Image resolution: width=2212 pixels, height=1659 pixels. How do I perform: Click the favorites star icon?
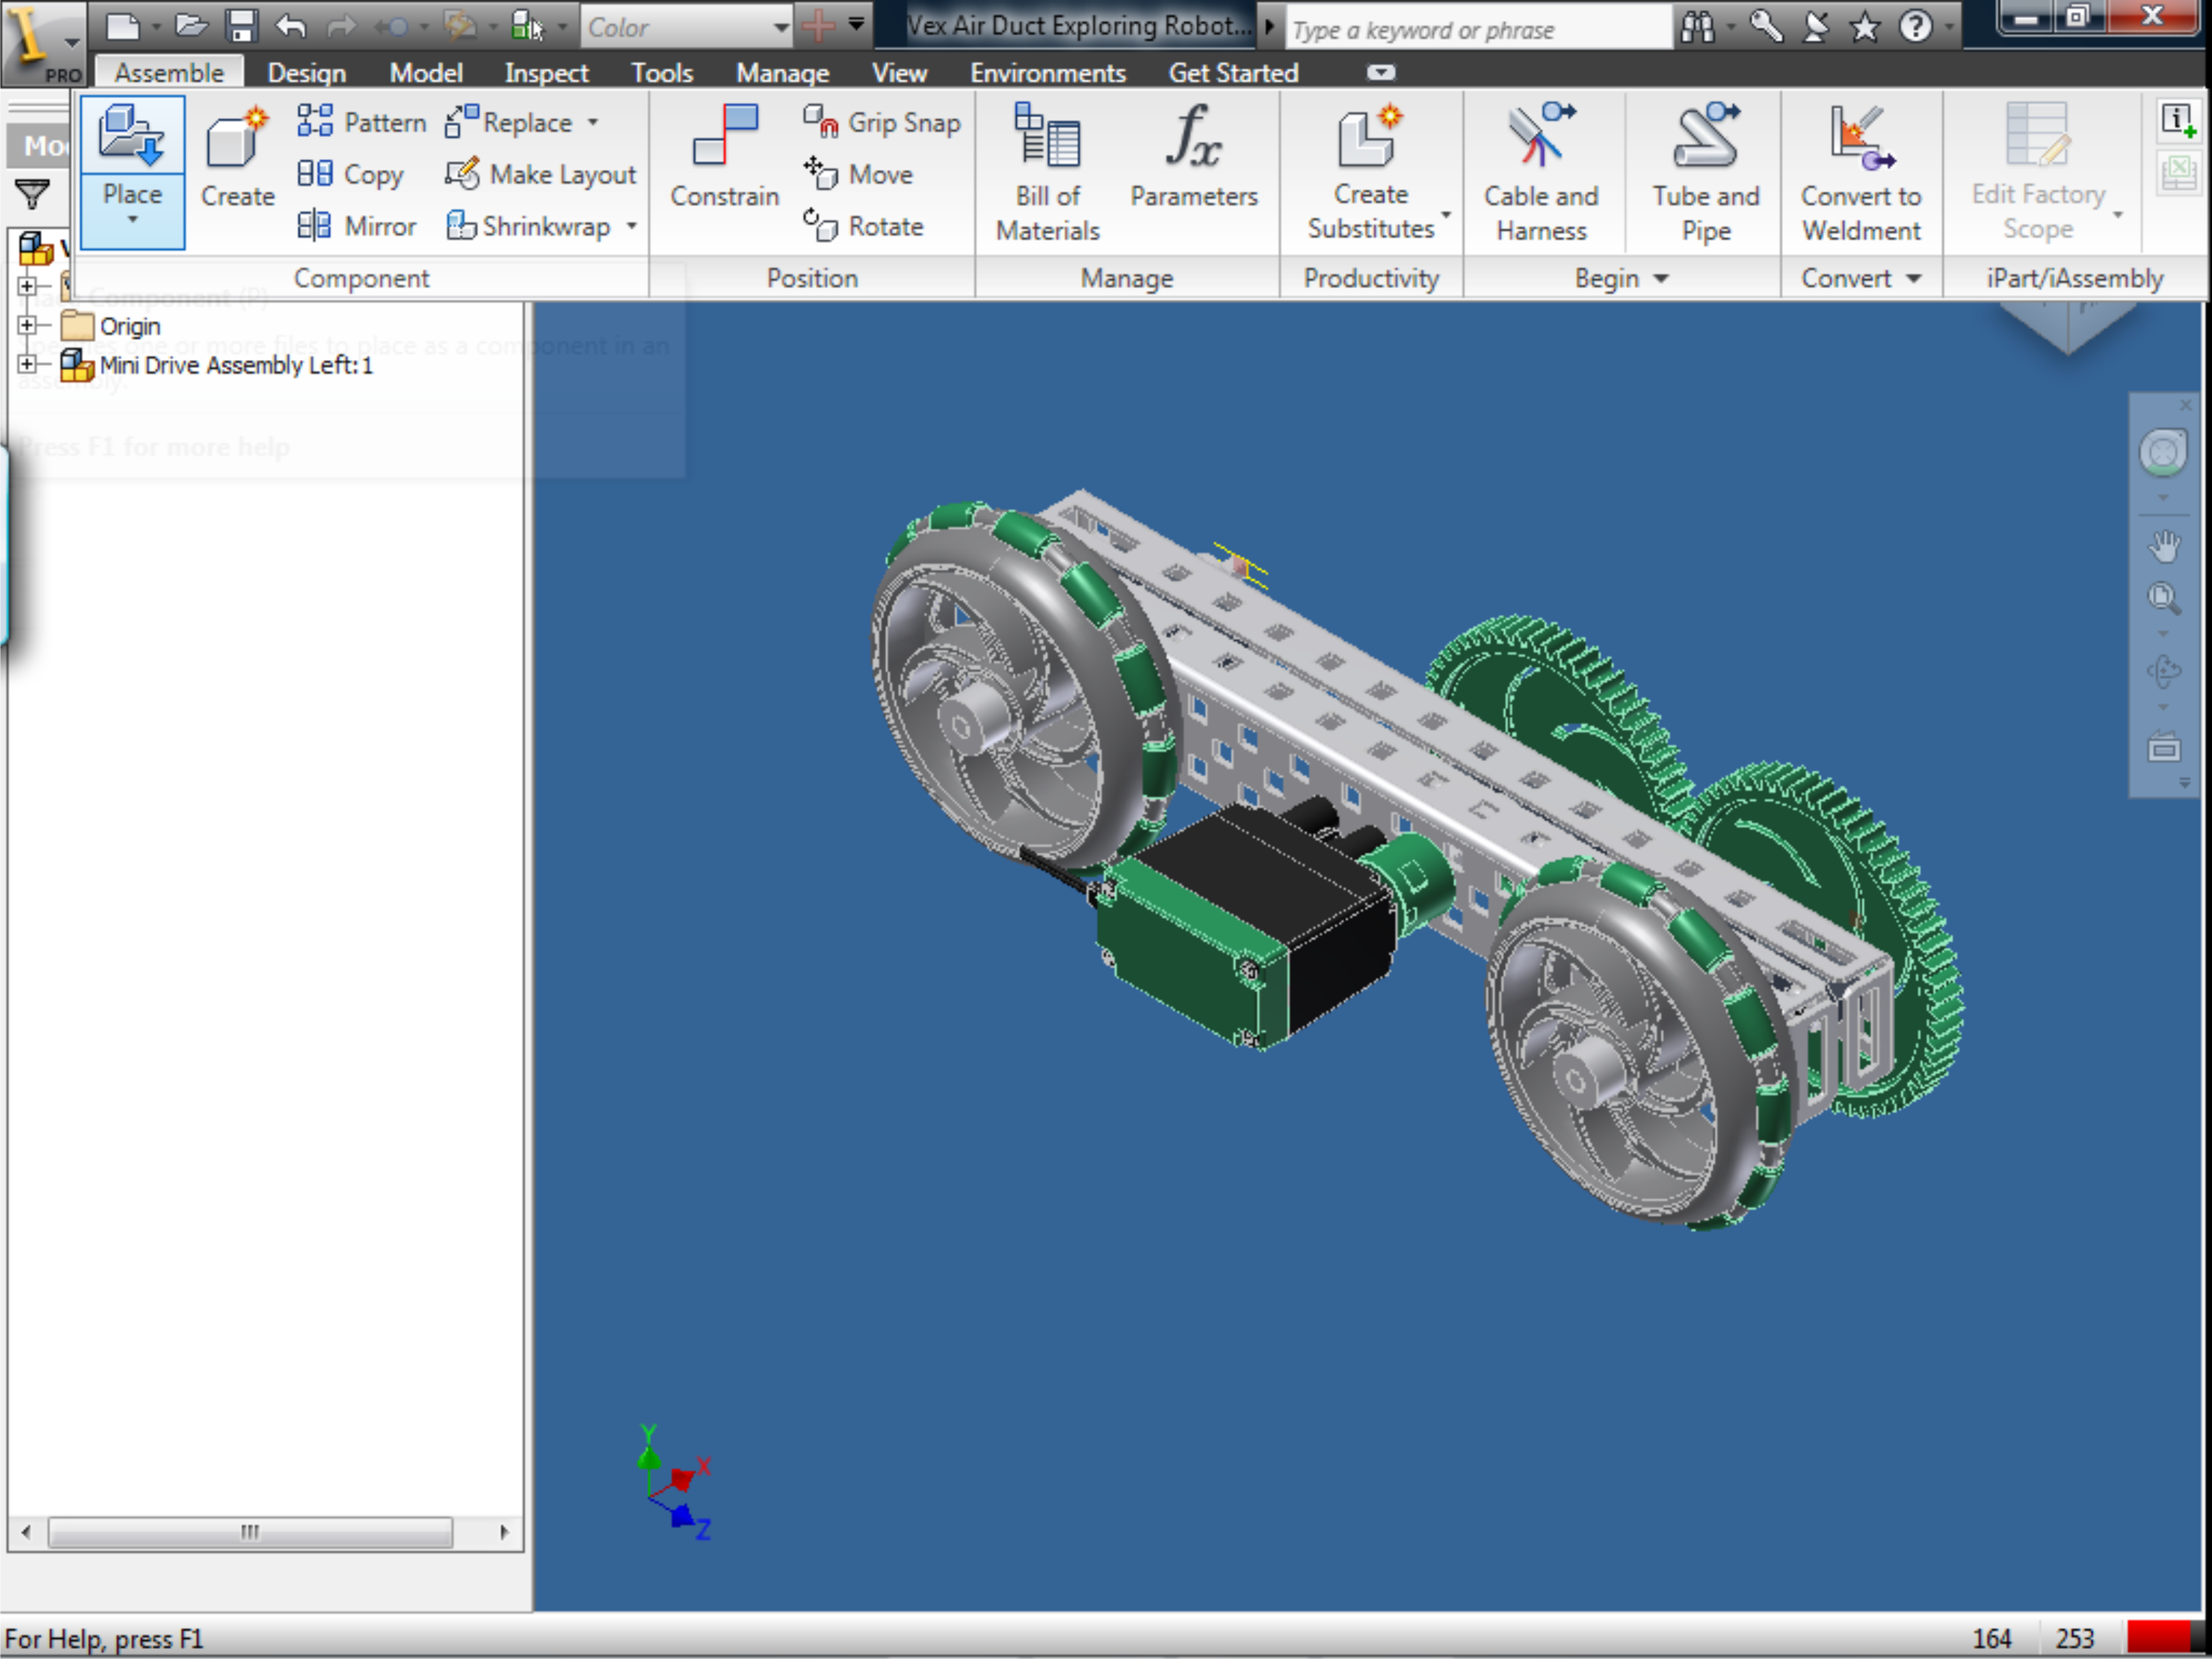1864,27
